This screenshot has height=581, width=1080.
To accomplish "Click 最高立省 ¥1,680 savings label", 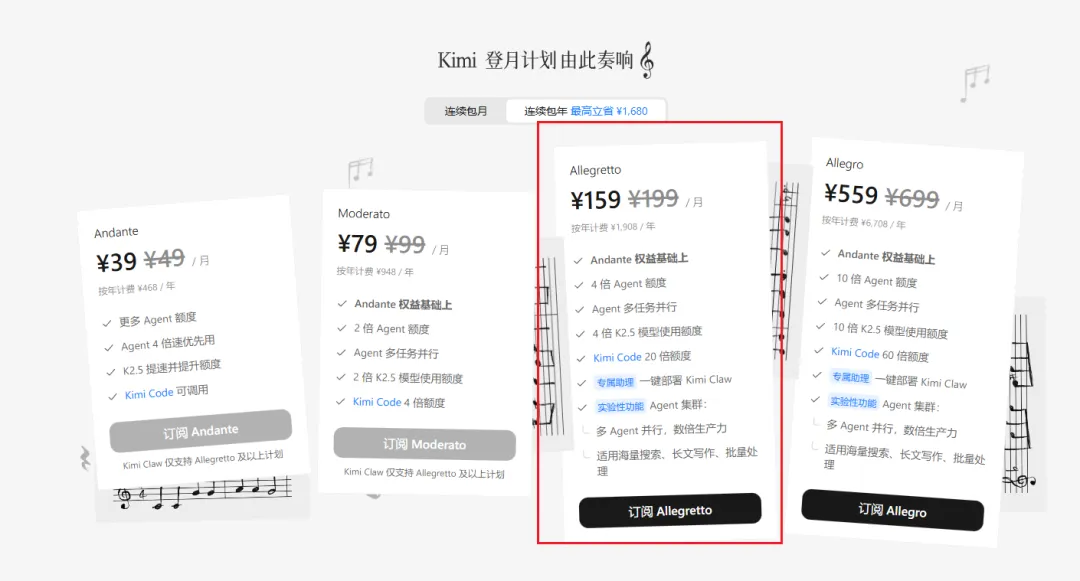I will click(x=609, y=111).
